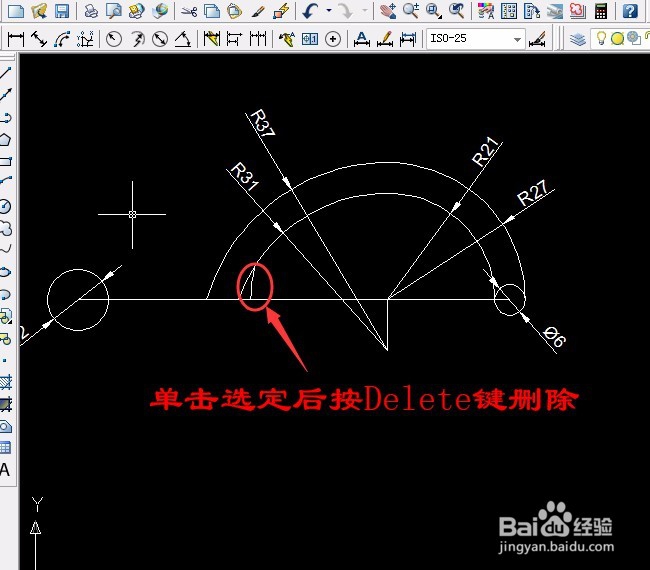The image size is (650, 570).
Task: Select Continue dimension tool
Action: 258,39
